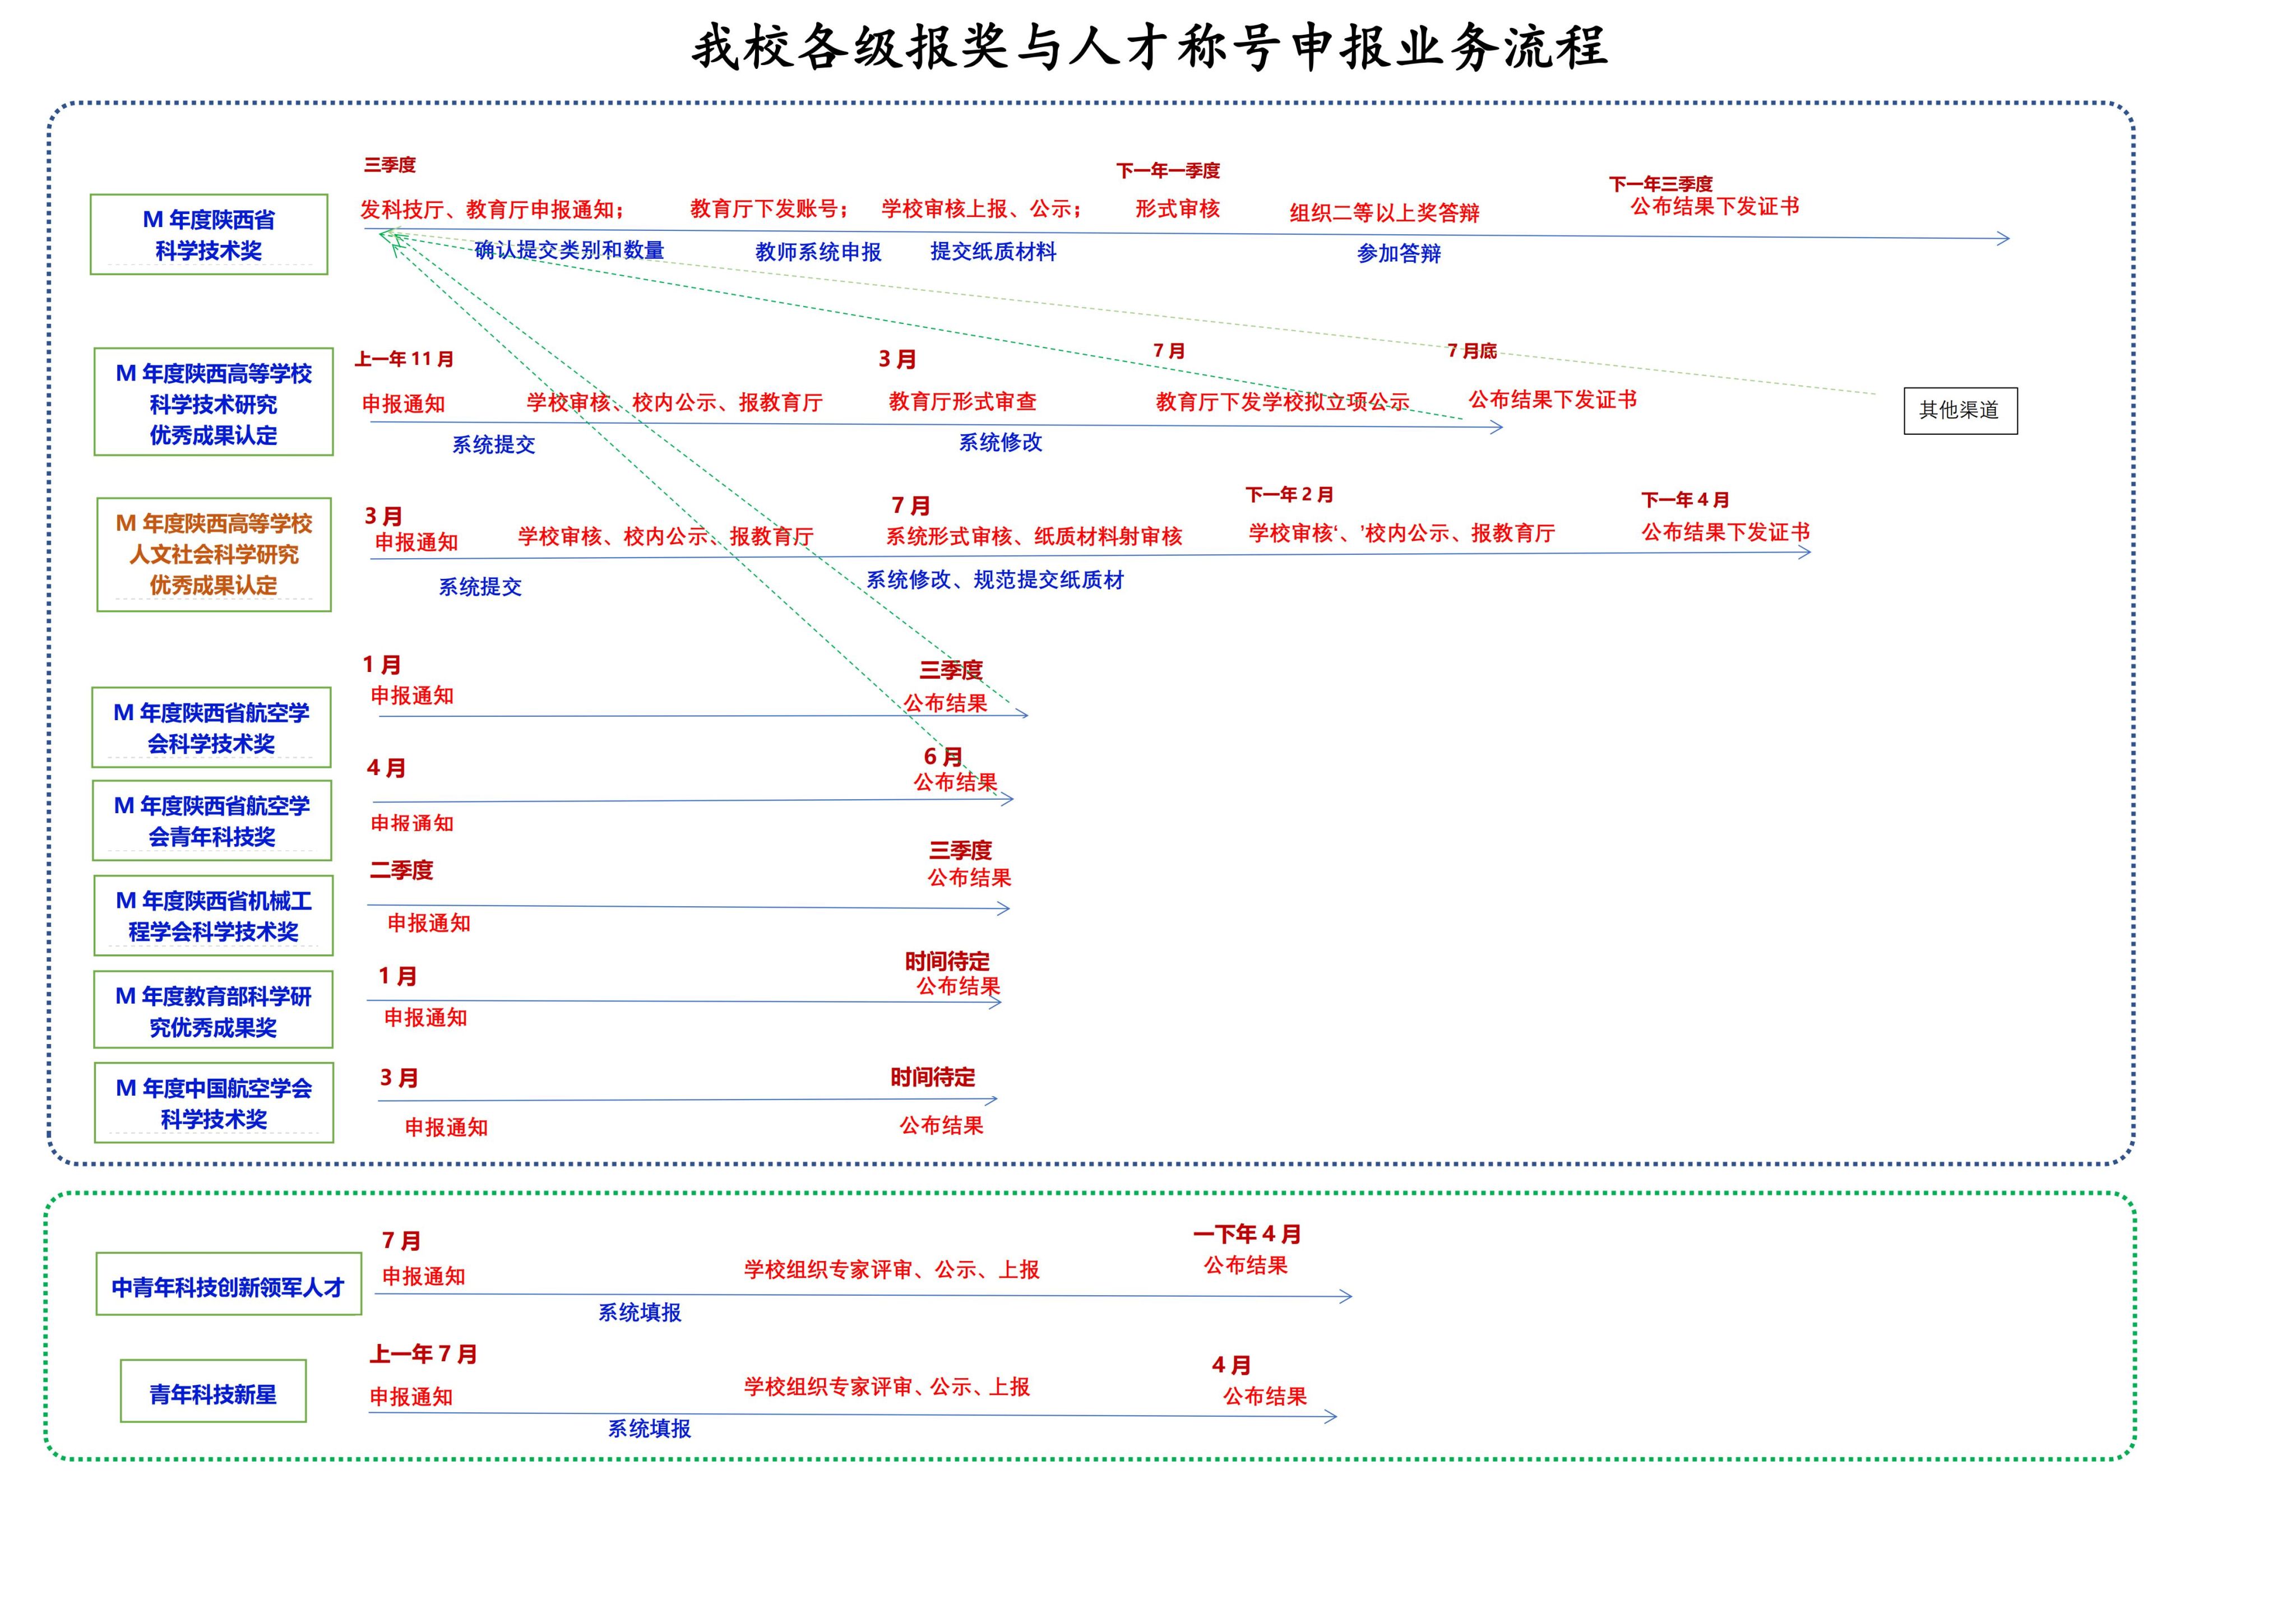The width and height of the screenshot is (2296, 1623).
Task: Select the 青年科技新星 box
Action: click(x=213, y=1391)
